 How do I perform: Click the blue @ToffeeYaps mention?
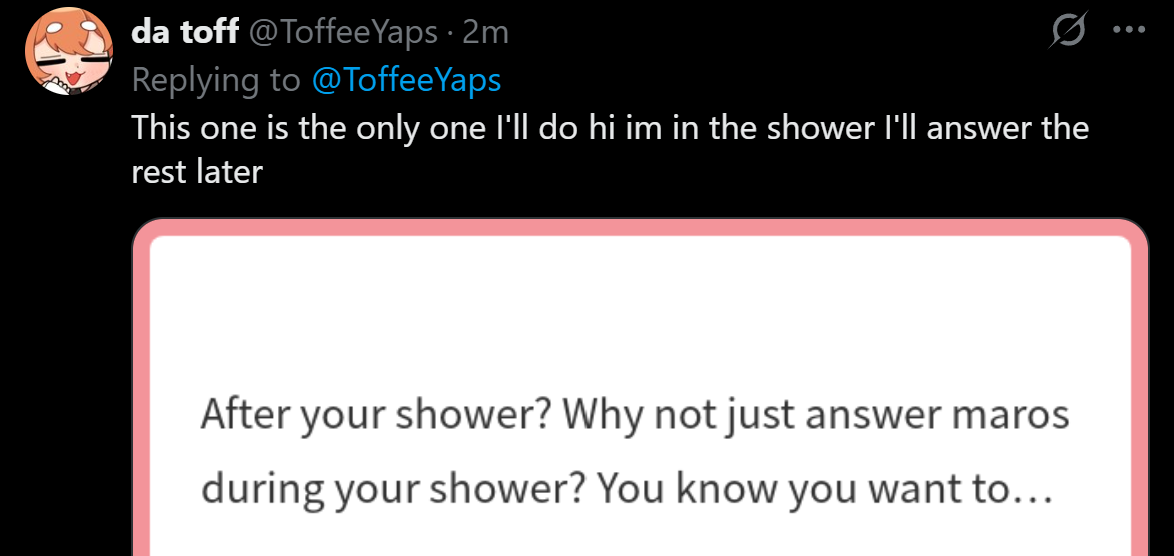tap(406, 80)
